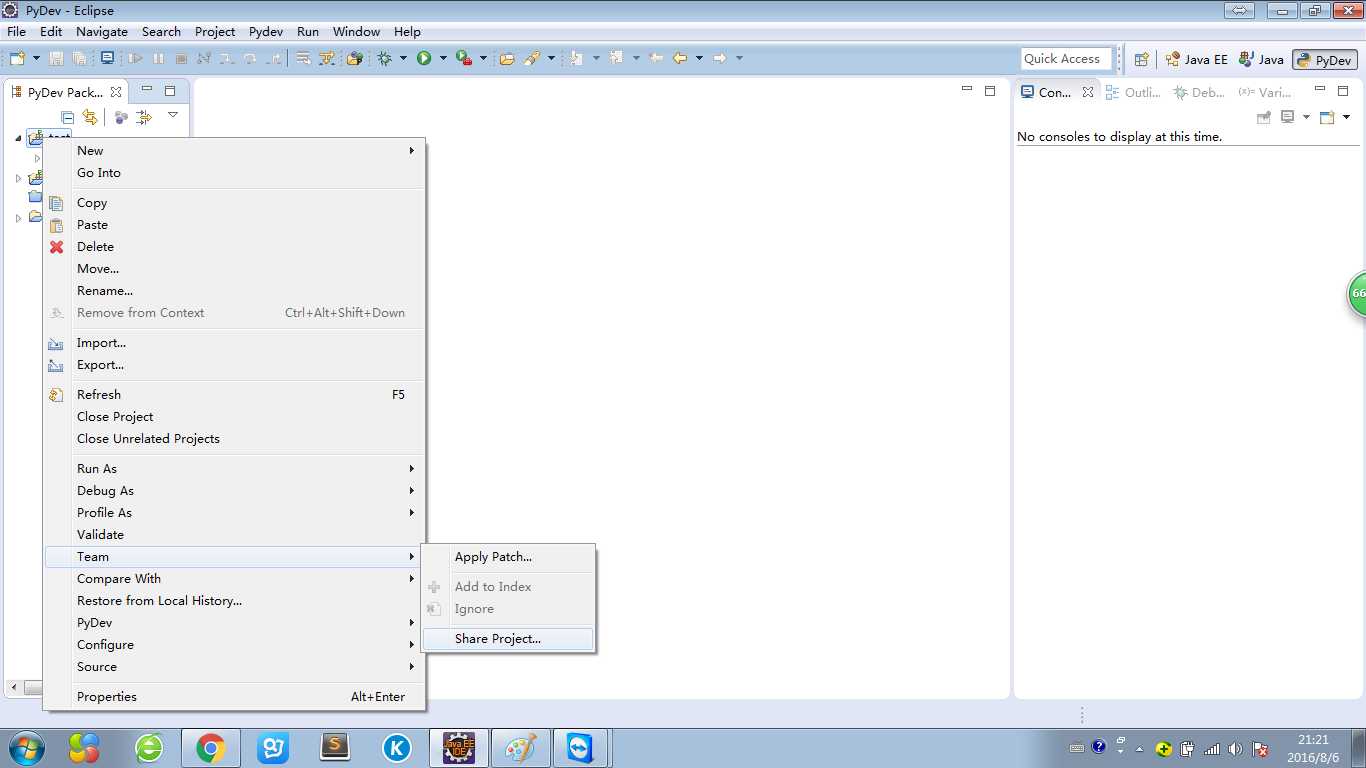This screenshot has height=768, width=1366.
Task: Open the Package Explorer view menu triangle
Action: click(x=172, y=115)
